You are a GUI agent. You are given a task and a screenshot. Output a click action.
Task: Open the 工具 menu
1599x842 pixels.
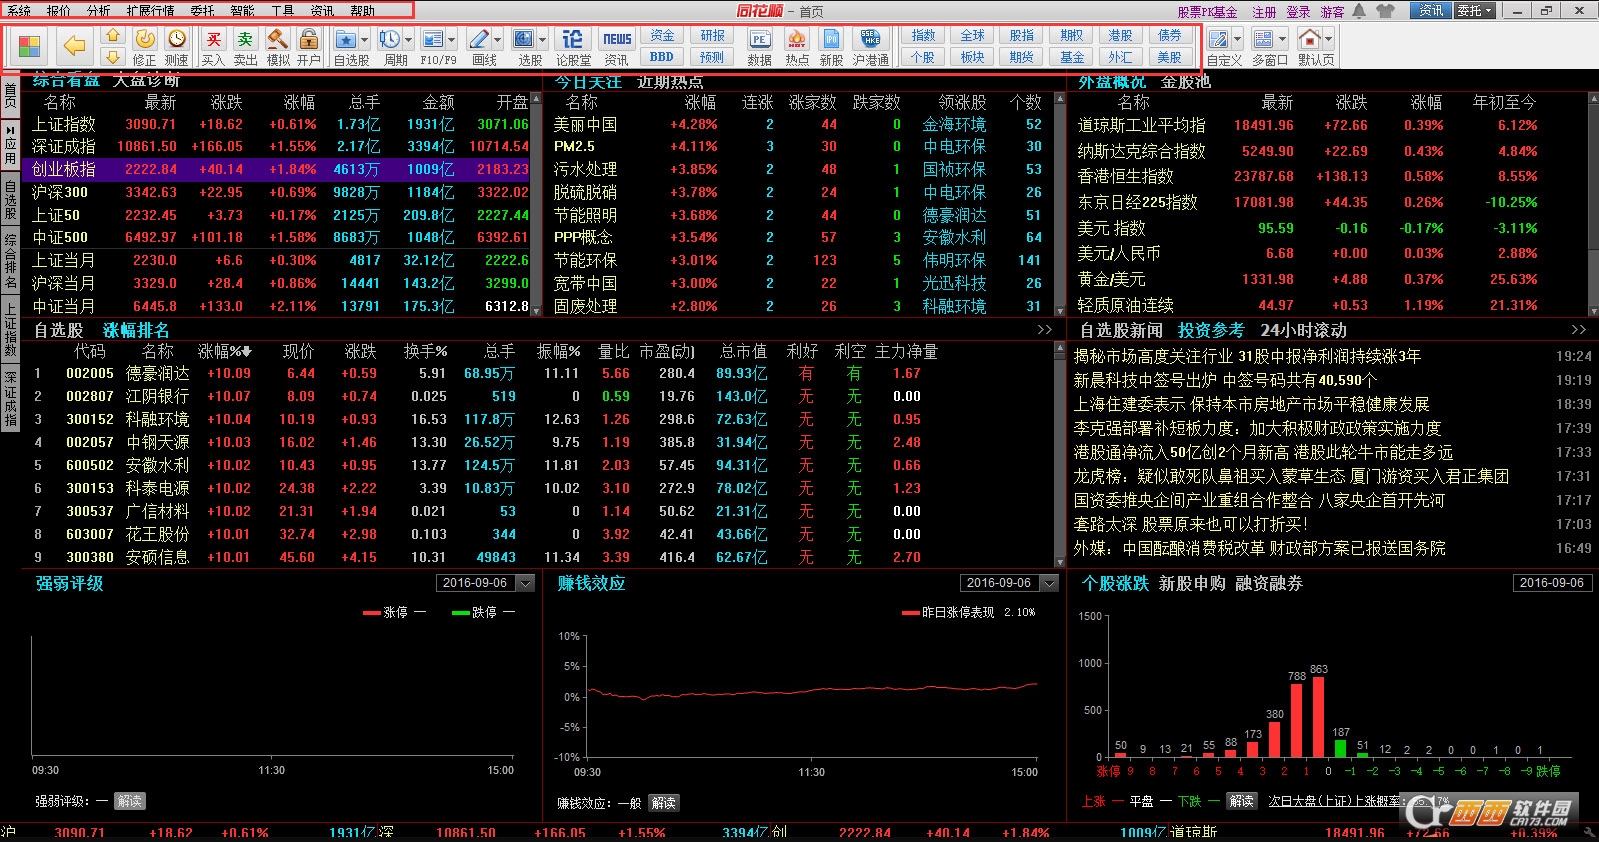(x=283, y=11)
